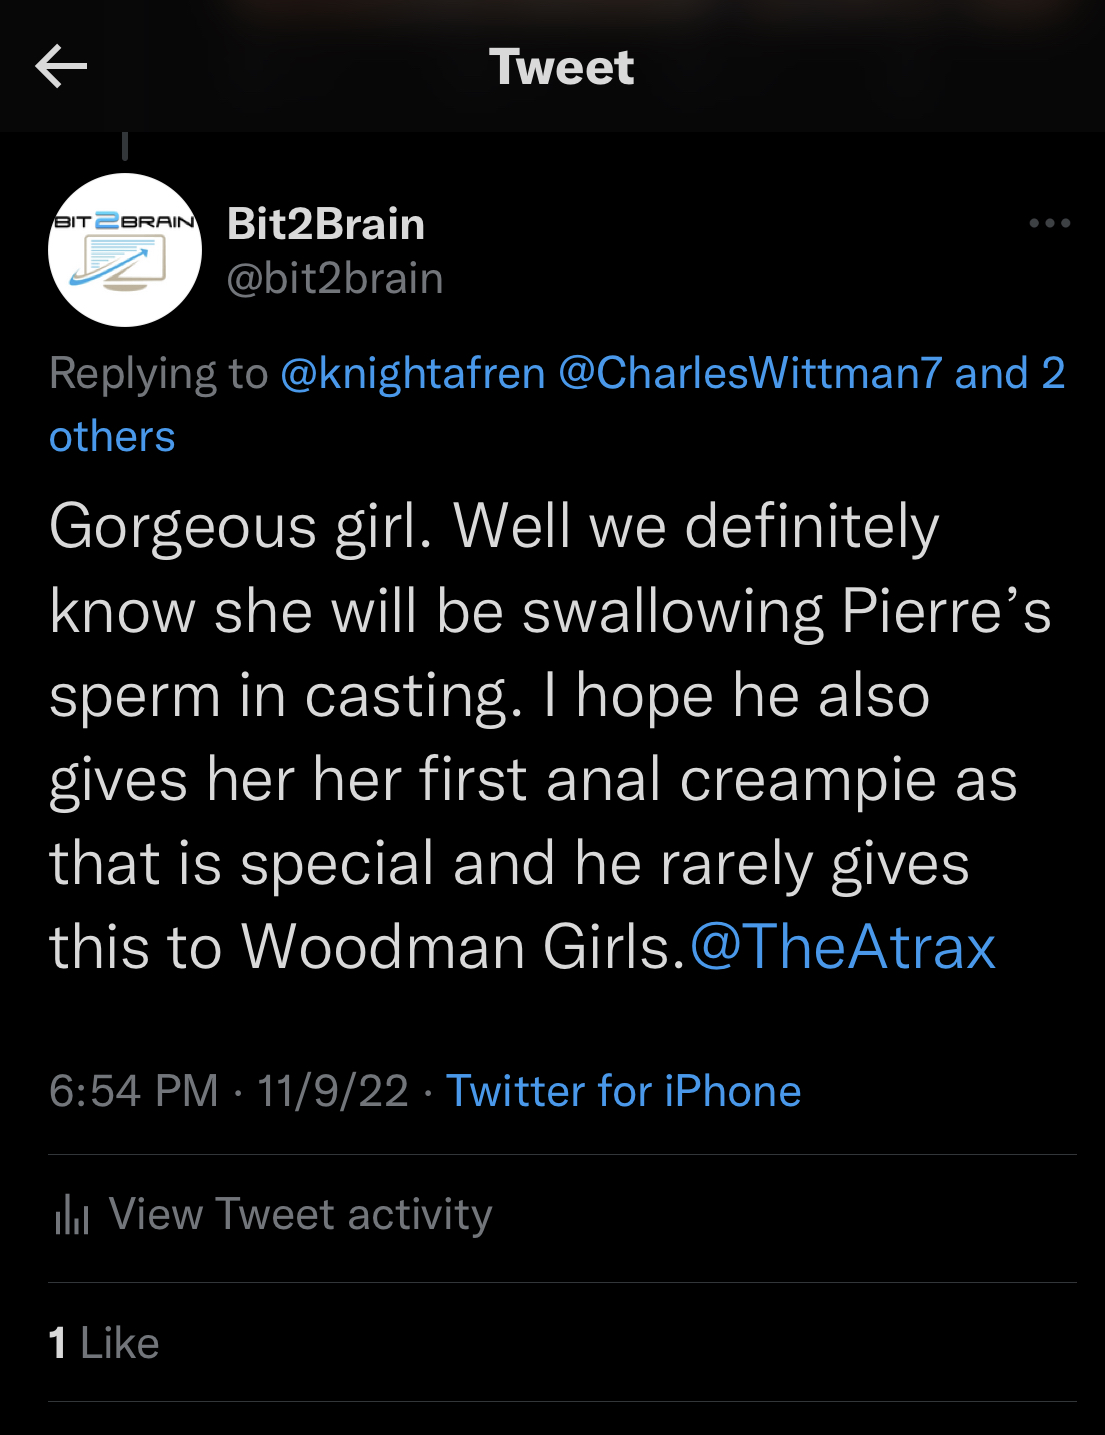
Task: Click the bar chart analytics icon
Action: click(x=72, y=1215)
